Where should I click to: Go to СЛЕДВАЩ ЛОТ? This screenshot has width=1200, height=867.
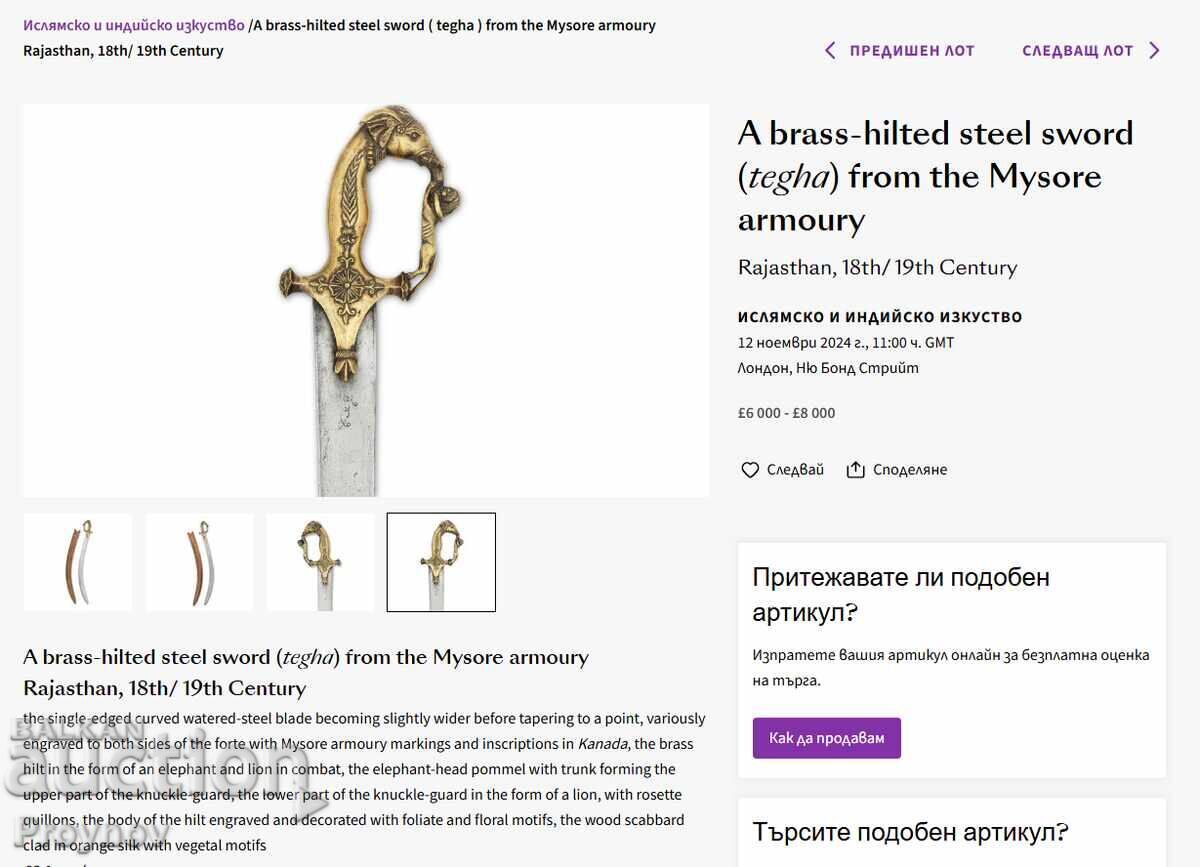(1077, 50)
